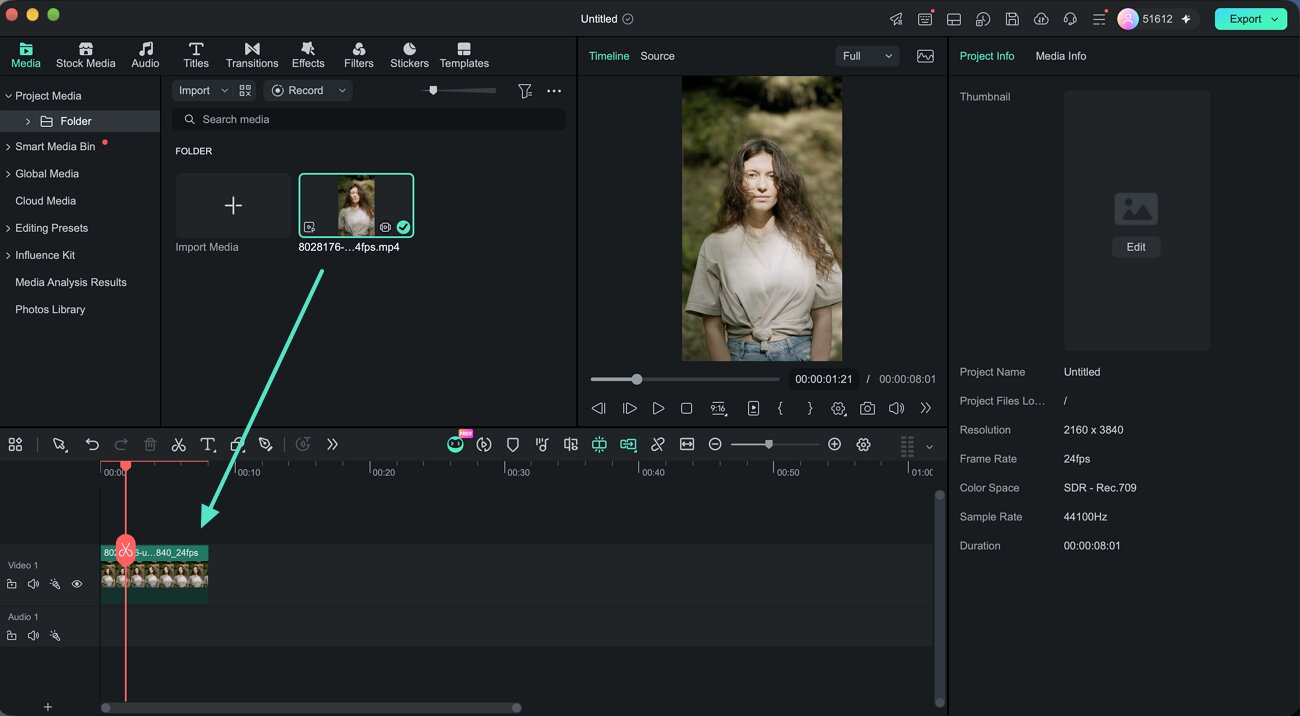The width and height of the screenshot is (1300, 716).
Task: Add a new track with the plus button
Action: pos(47,707)
